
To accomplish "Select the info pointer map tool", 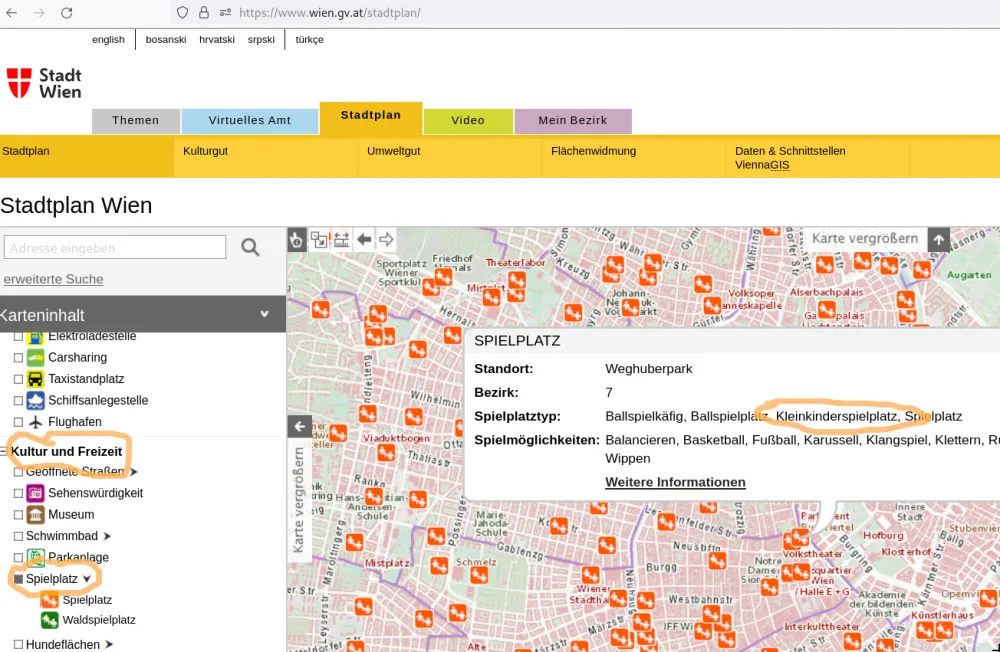I will pyautogui.click(x=297, y=240).
